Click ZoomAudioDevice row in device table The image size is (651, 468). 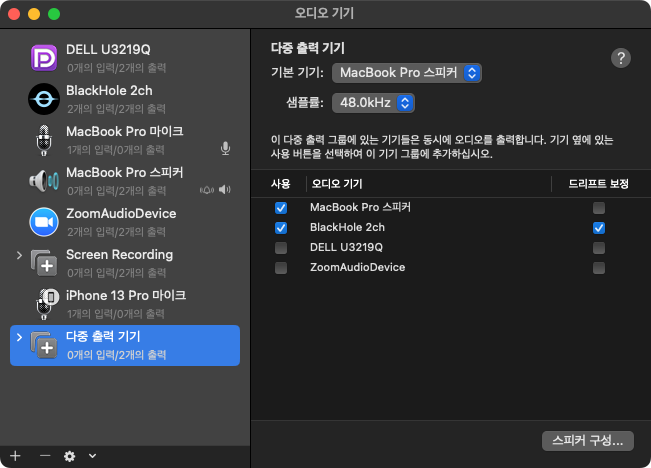pos(451,268)
